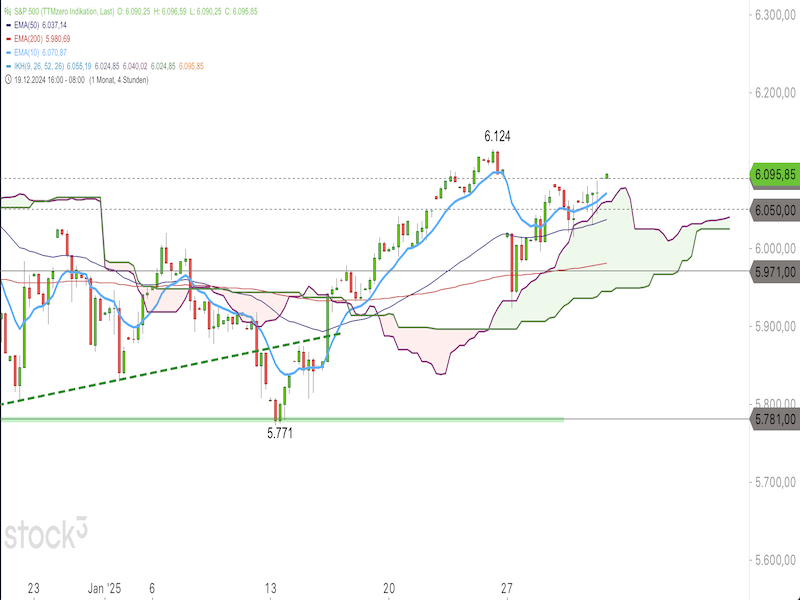Click the 6.000,00 price axis label

[x=776, y=248]
